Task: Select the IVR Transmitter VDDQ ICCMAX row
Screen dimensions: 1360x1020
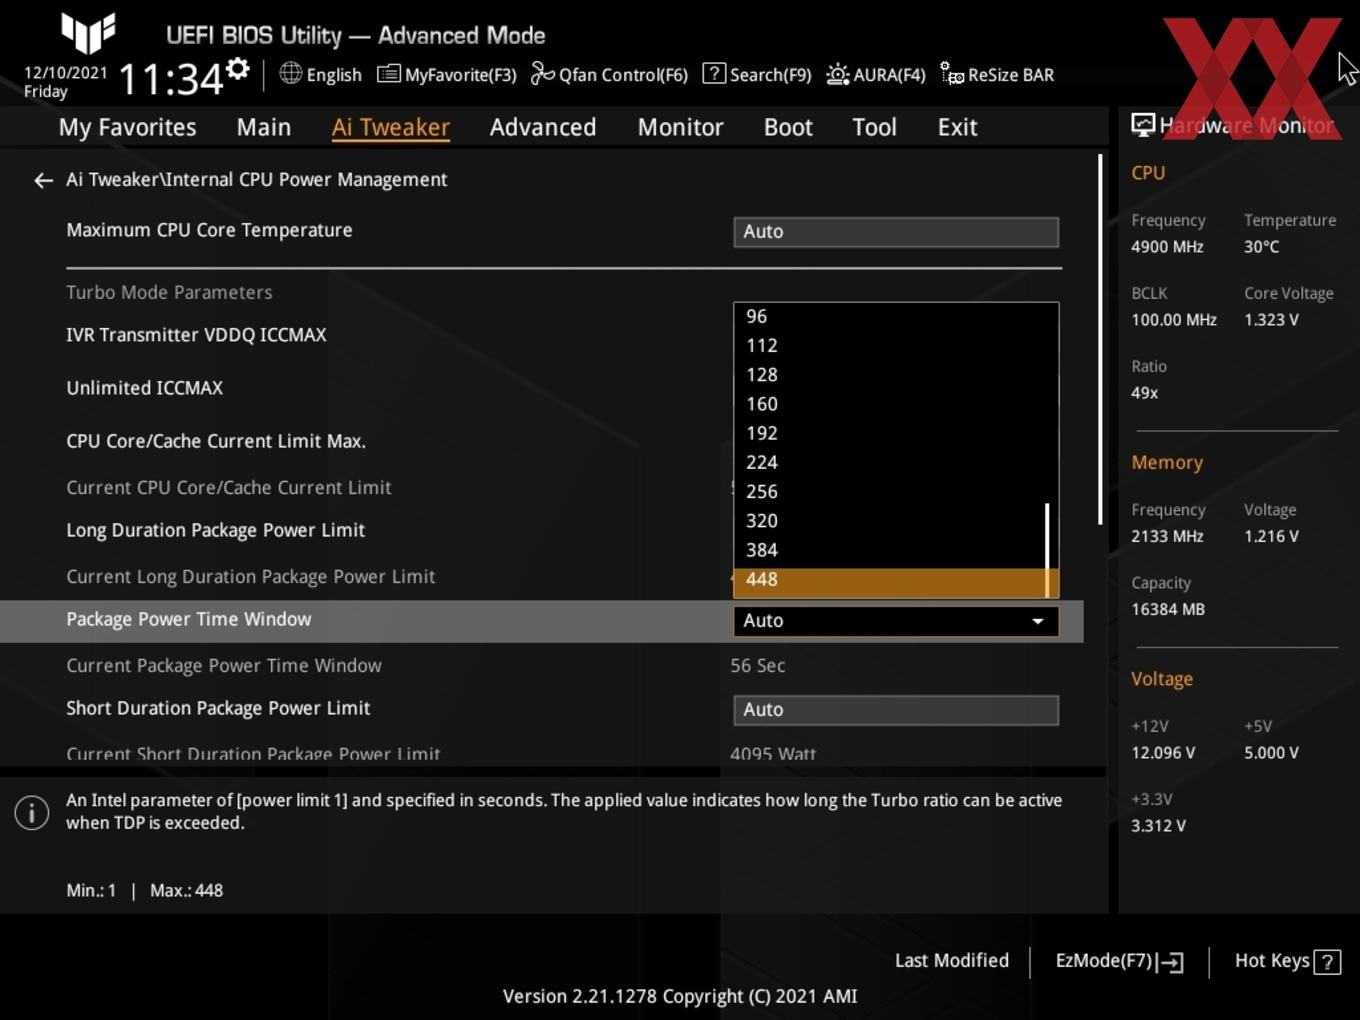Action: (196, 335)
